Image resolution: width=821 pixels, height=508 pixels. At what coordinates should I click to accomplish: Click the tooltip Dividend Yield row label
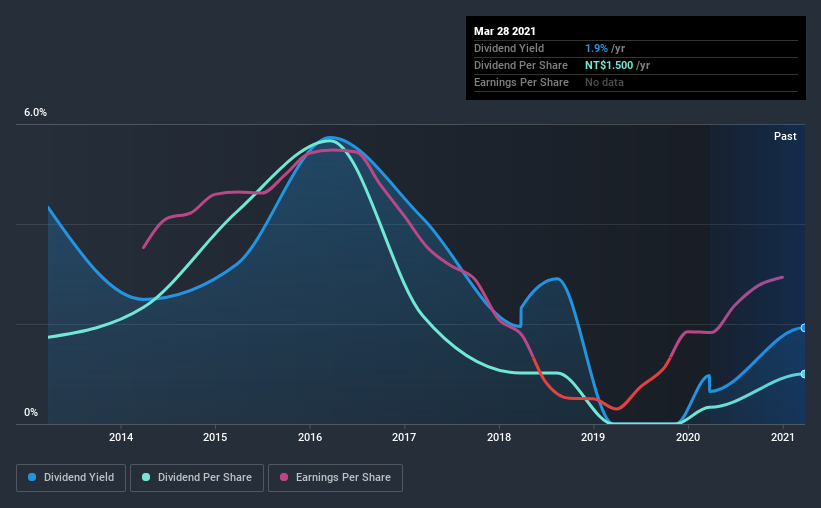[509, 48]
